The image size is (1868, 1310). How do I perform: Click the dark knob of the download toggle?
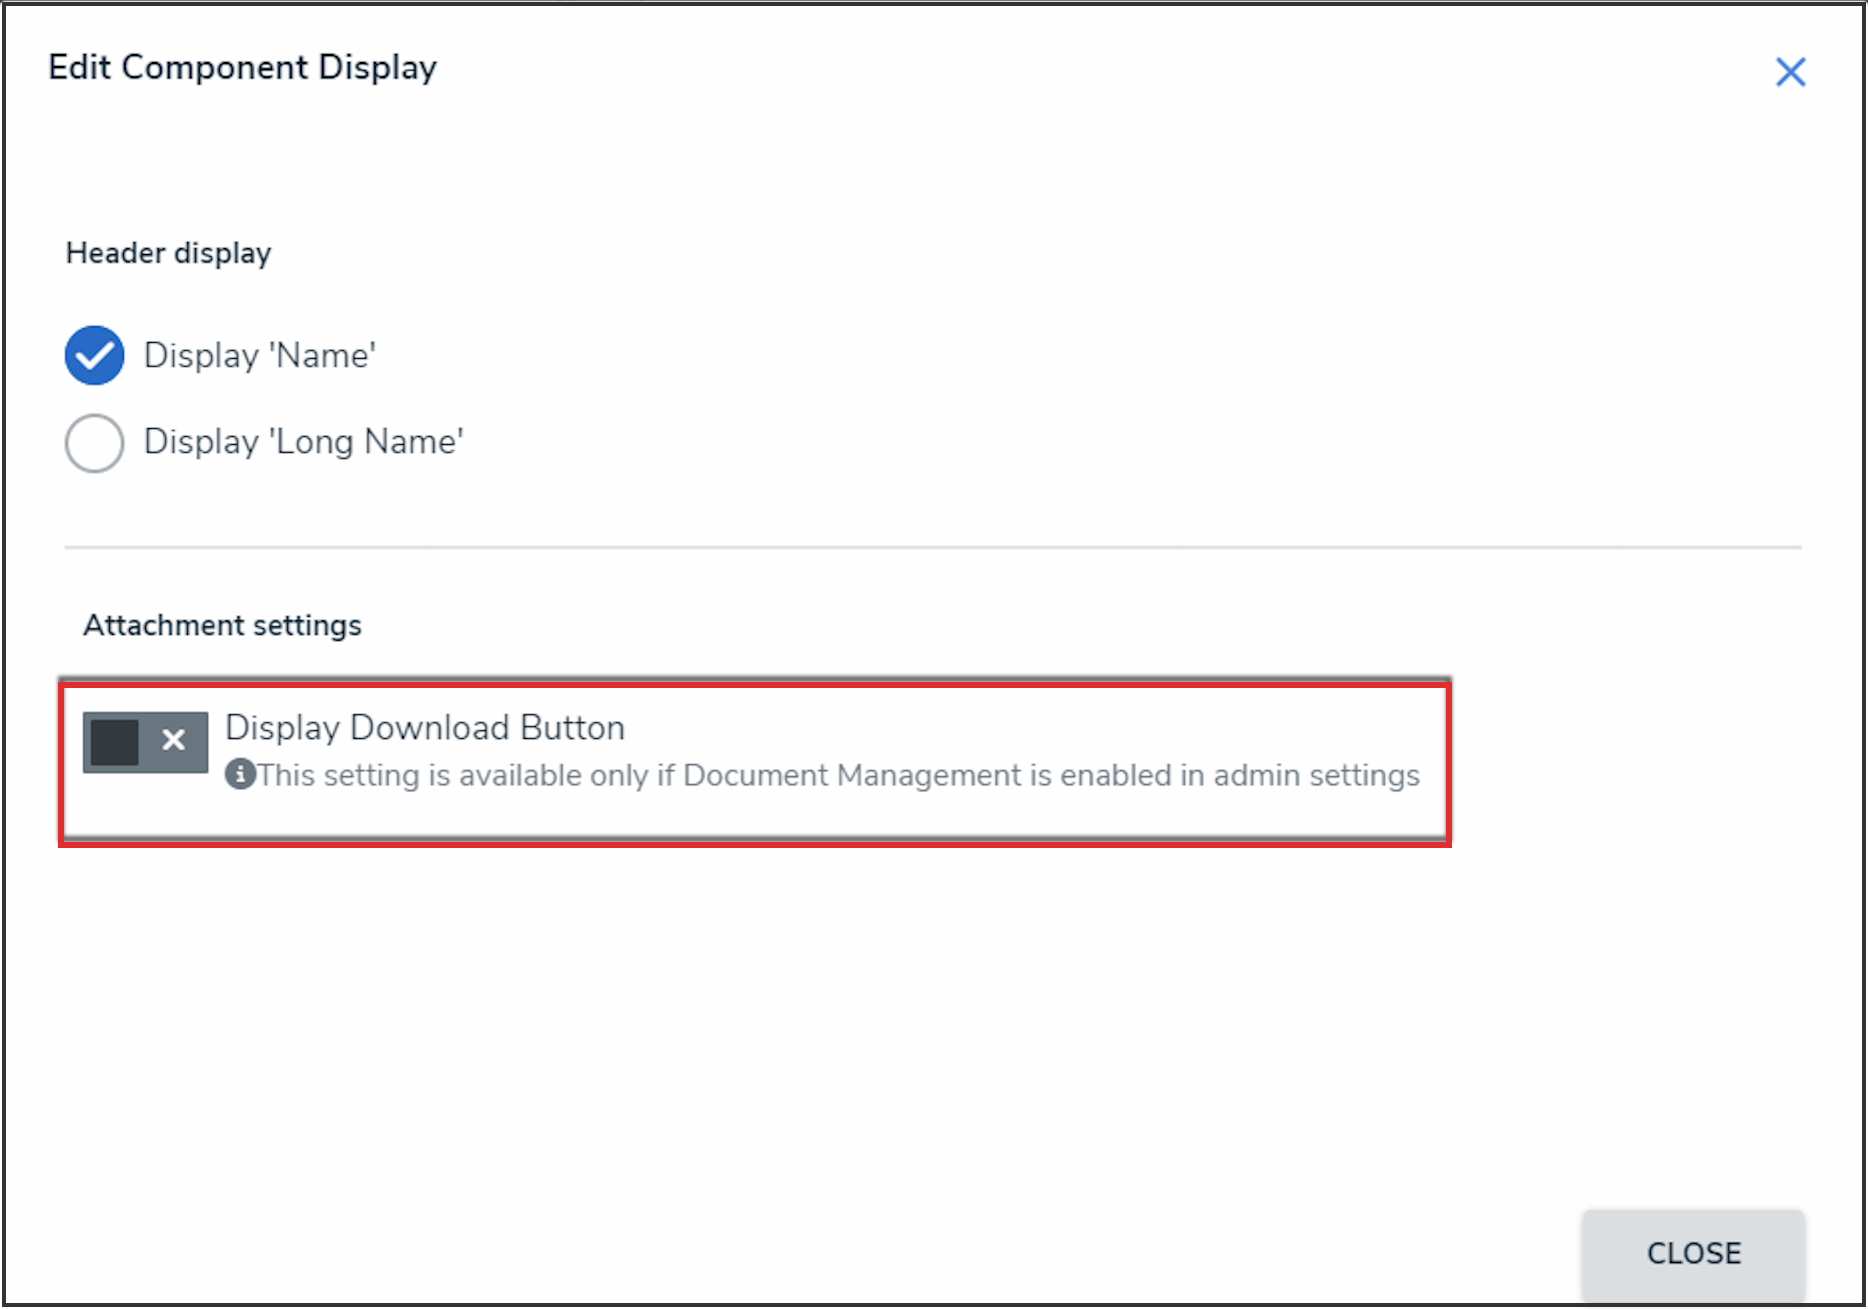(x=115, y=742)
